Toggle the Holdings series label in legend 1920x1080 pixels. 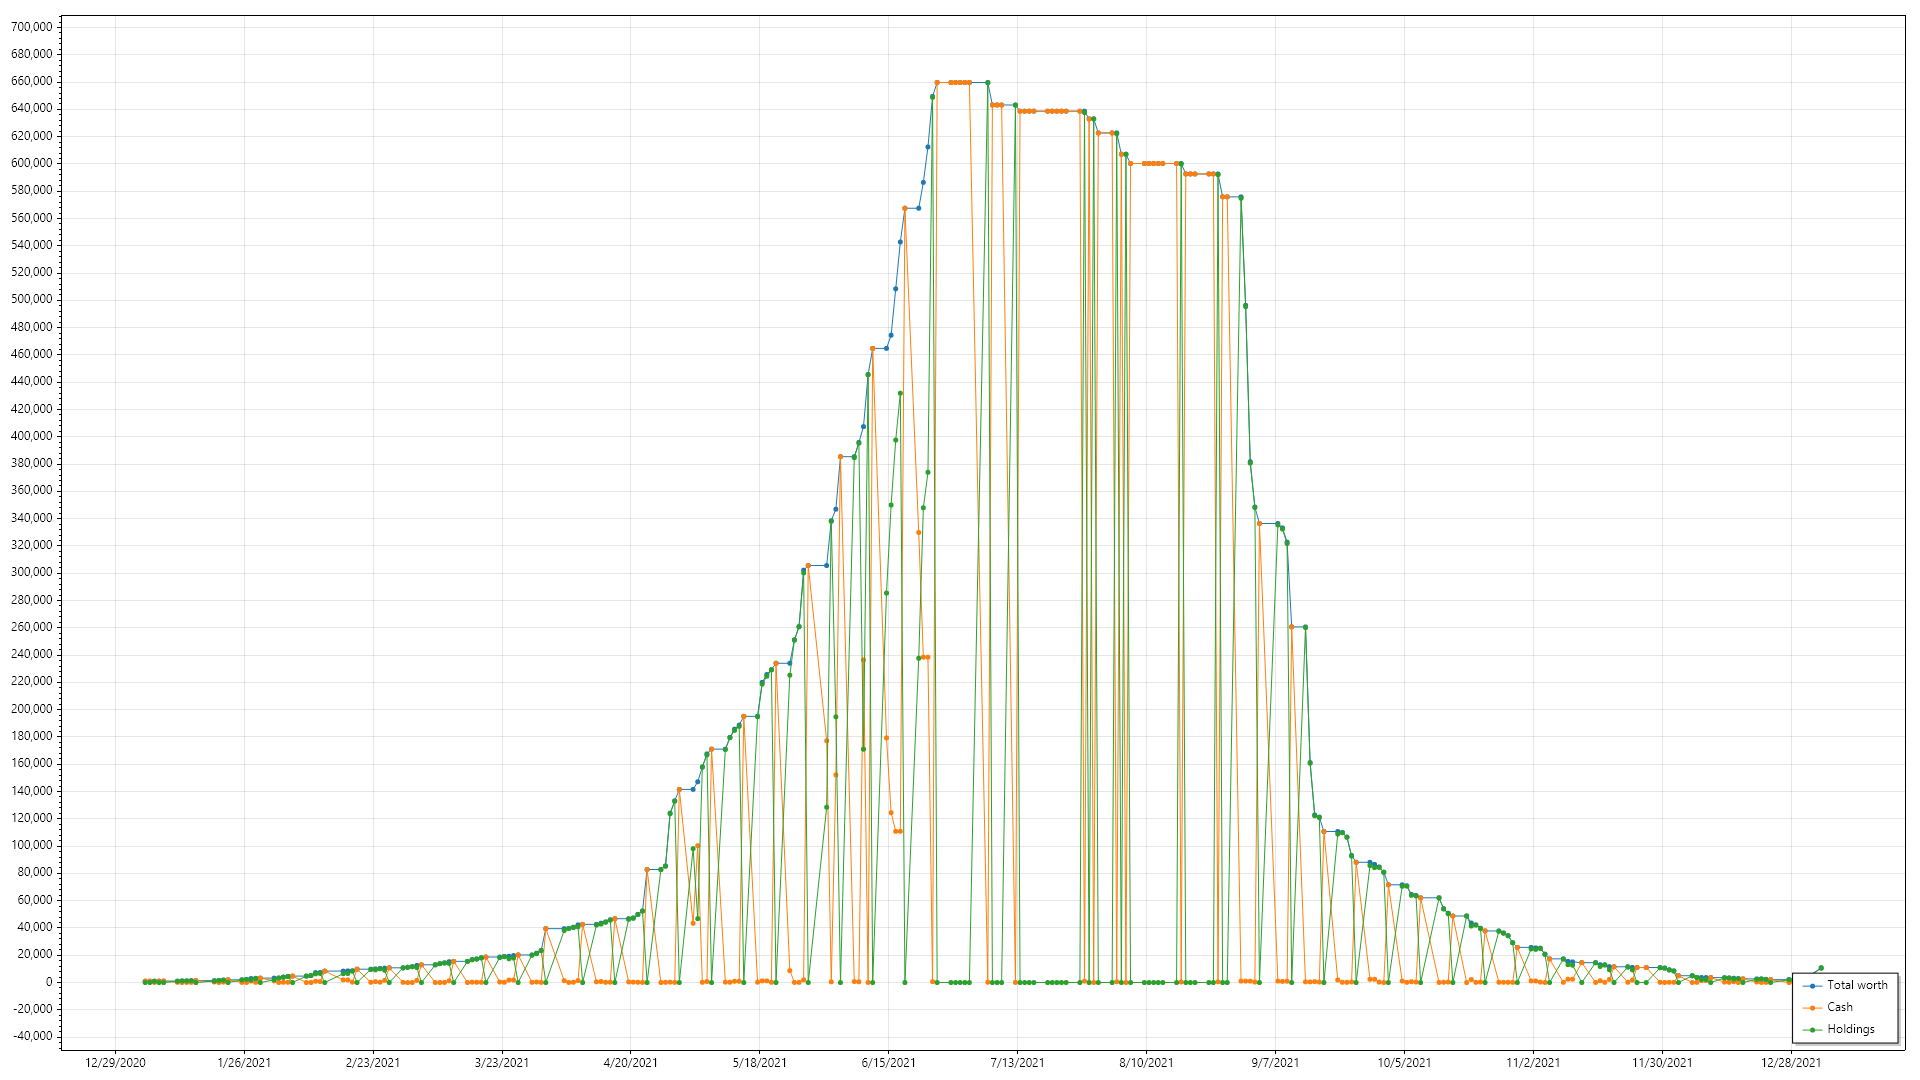point(1850,1029)
